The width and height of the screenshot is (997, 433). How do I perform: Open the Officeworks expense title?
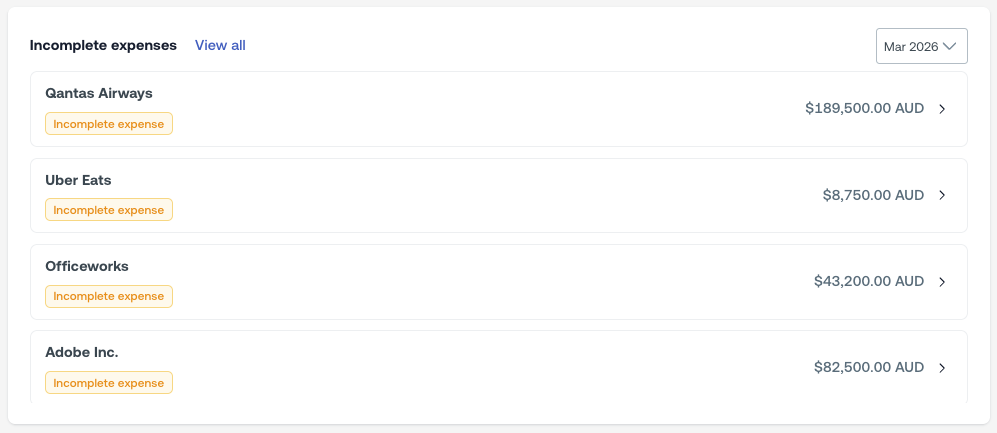point(87,266)
